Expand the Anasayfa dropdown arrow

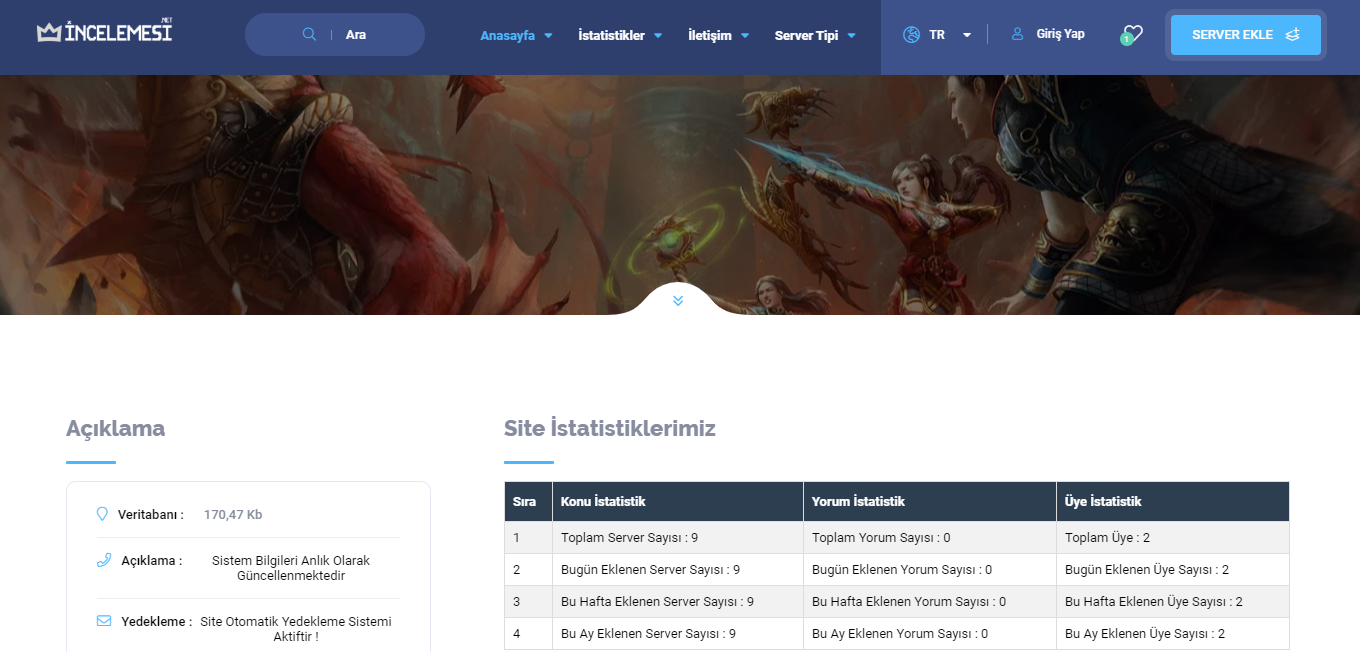point(548,35)
